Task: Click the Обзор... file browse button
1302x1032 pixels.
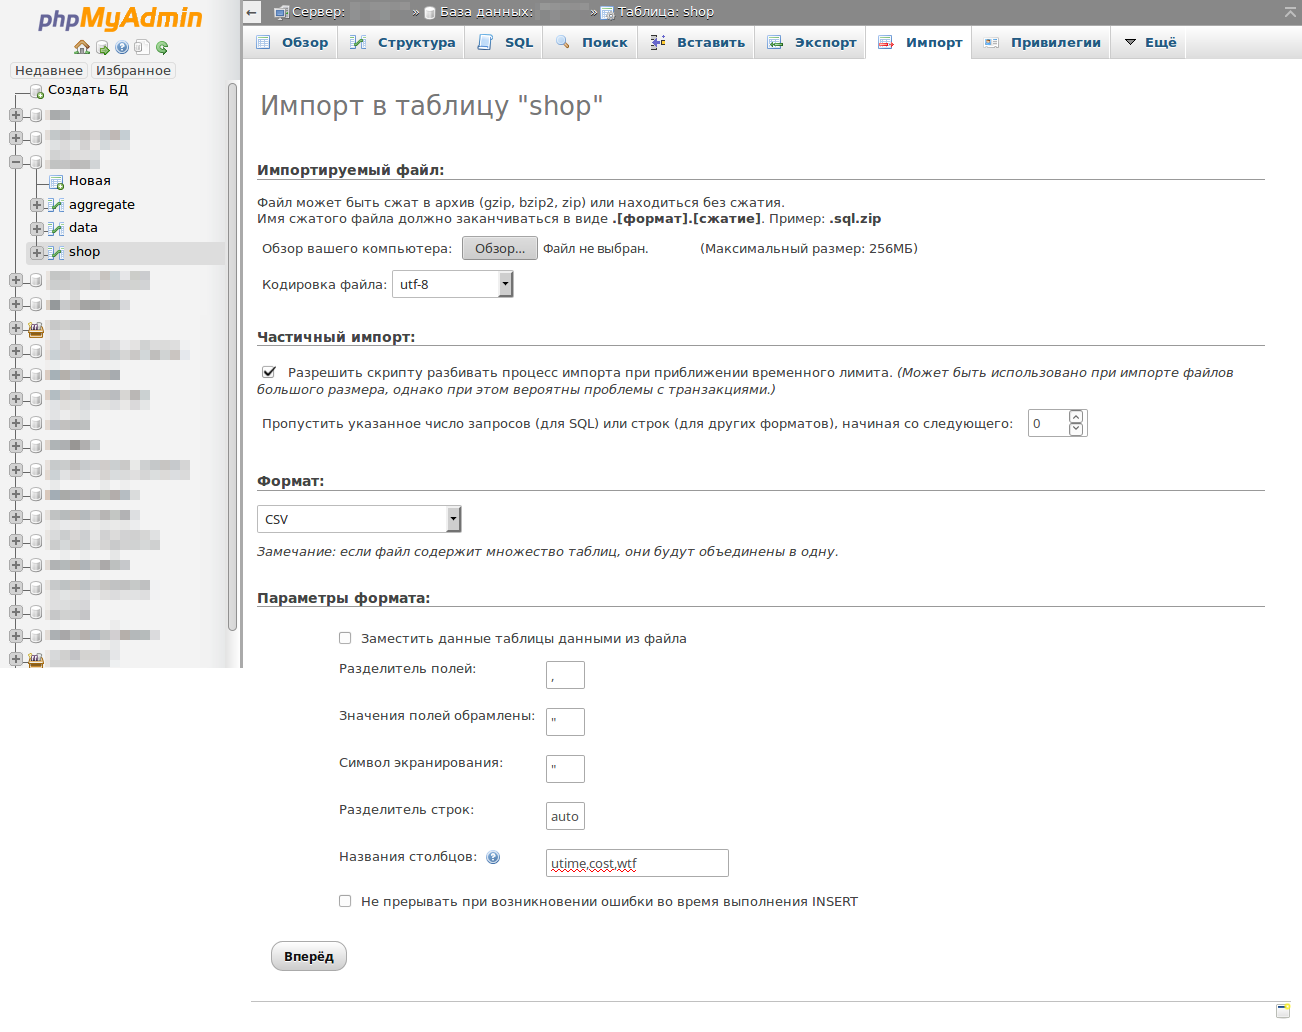Action: [500, 248]
